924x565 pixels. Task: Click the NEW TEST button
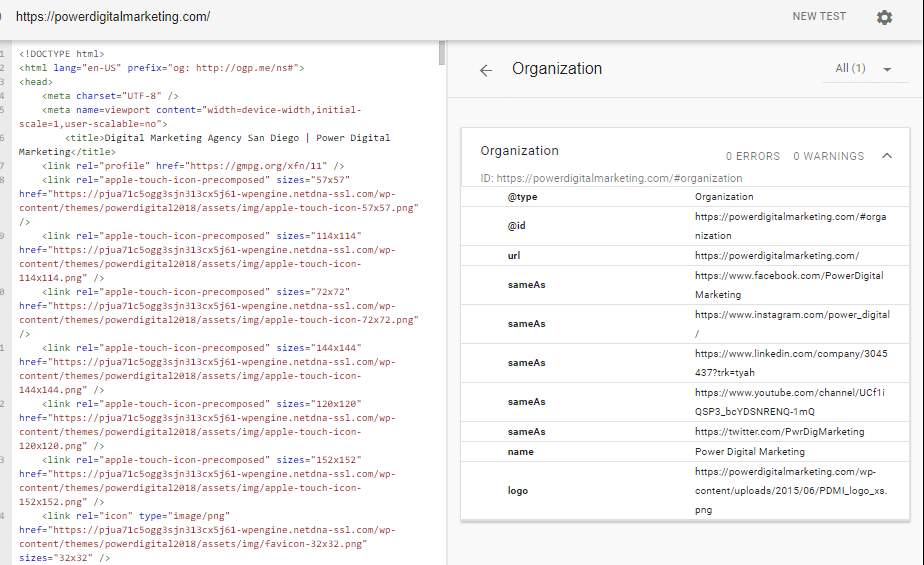818,17
